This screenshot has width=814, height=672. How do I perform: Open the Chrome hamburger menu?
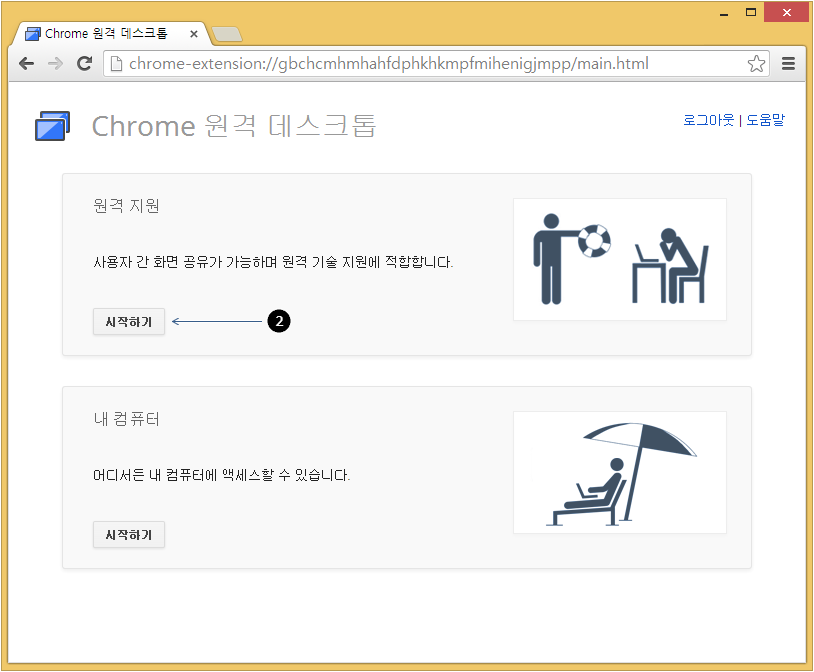pyautogui.click(x=788, y=64)
